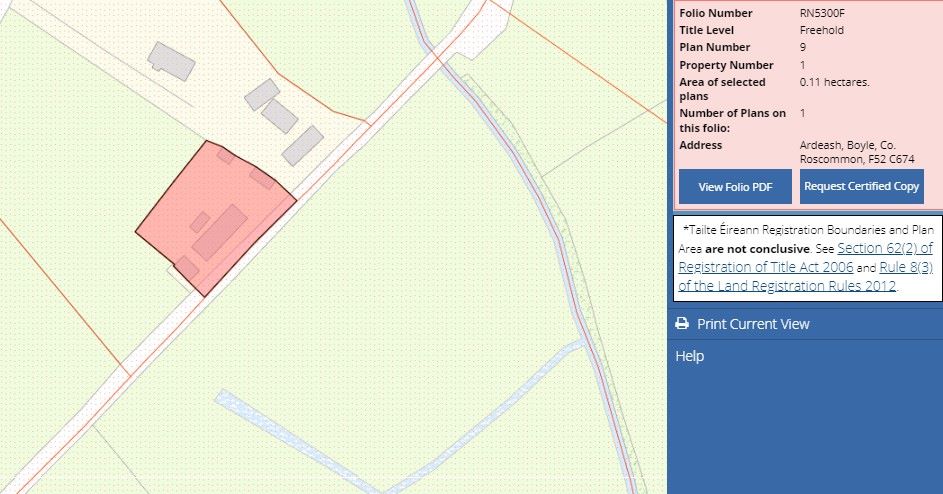The height and width of the screenshot is (494, 943).
Task: Select the Print Current View menu item
Action: [x=753, y=324]
